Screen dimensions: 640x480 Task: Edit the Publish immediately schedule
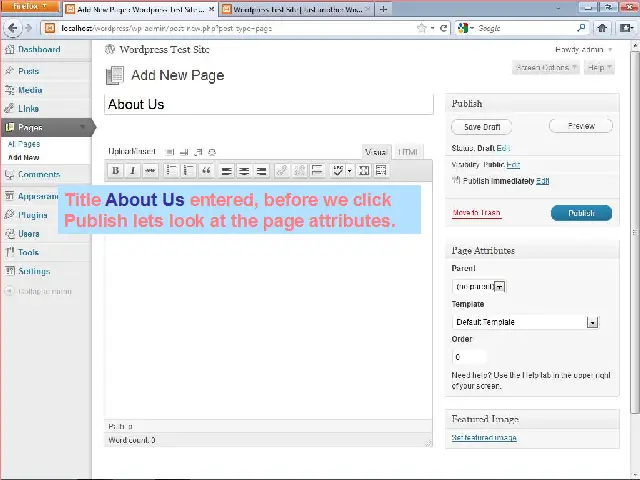542,181
